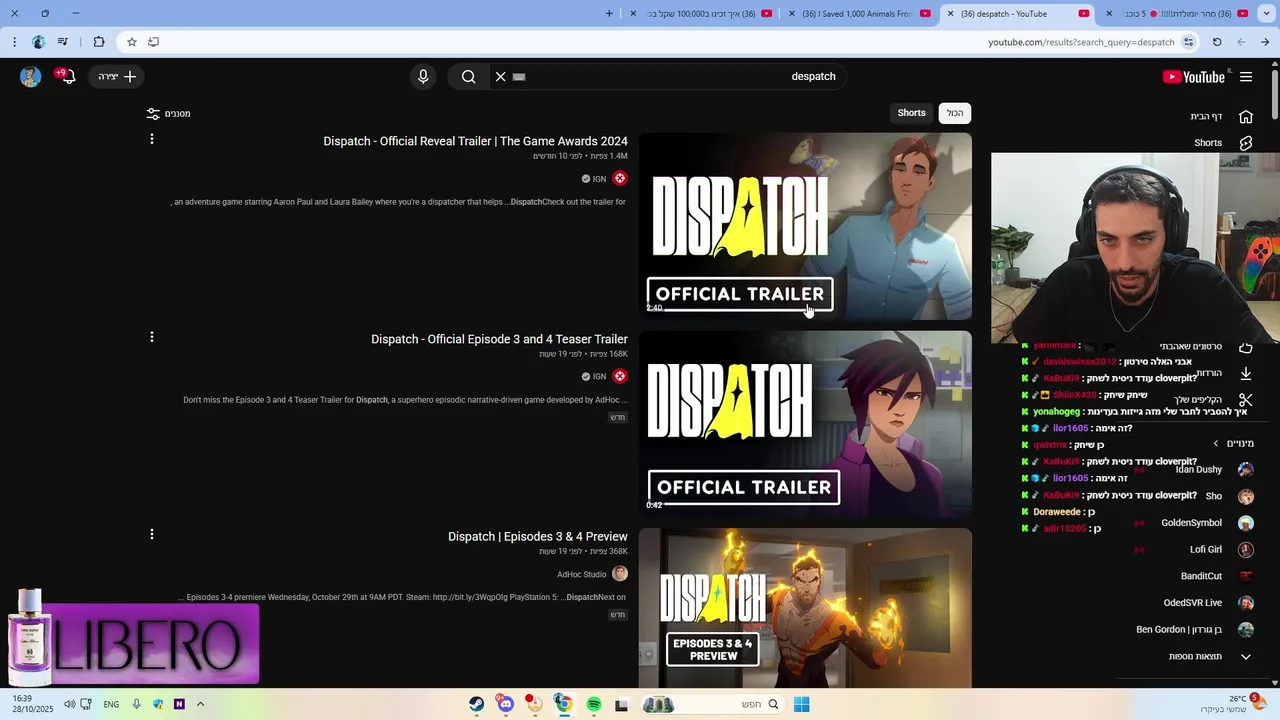Open browser media controls icon
Image resolution: width=1280 pixels, height=720 pixels.
pos(63,42)
